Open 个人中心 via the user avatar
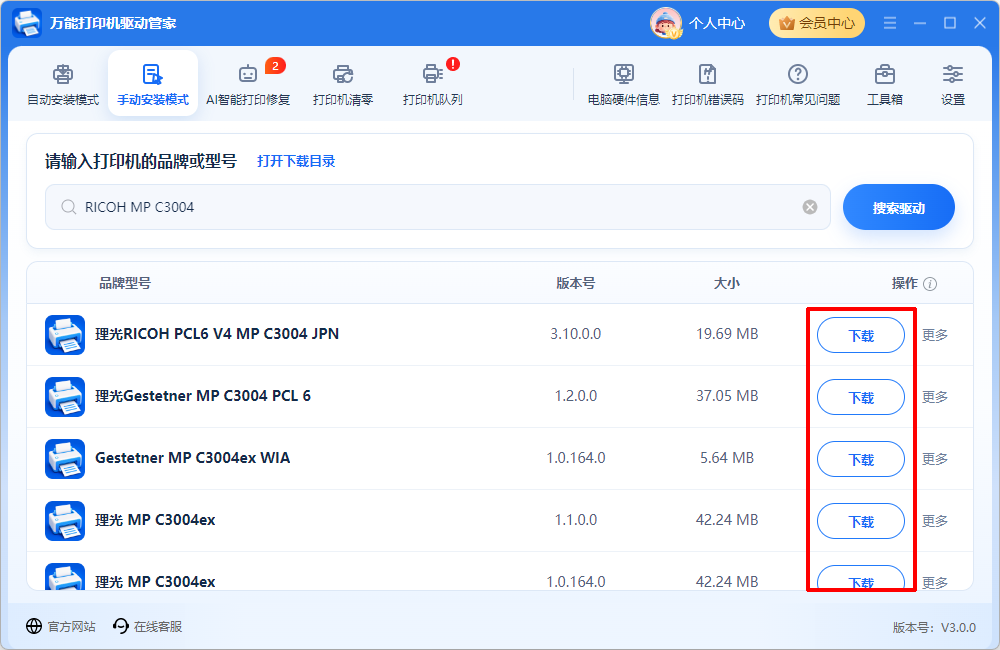 [x=666, y=23]
